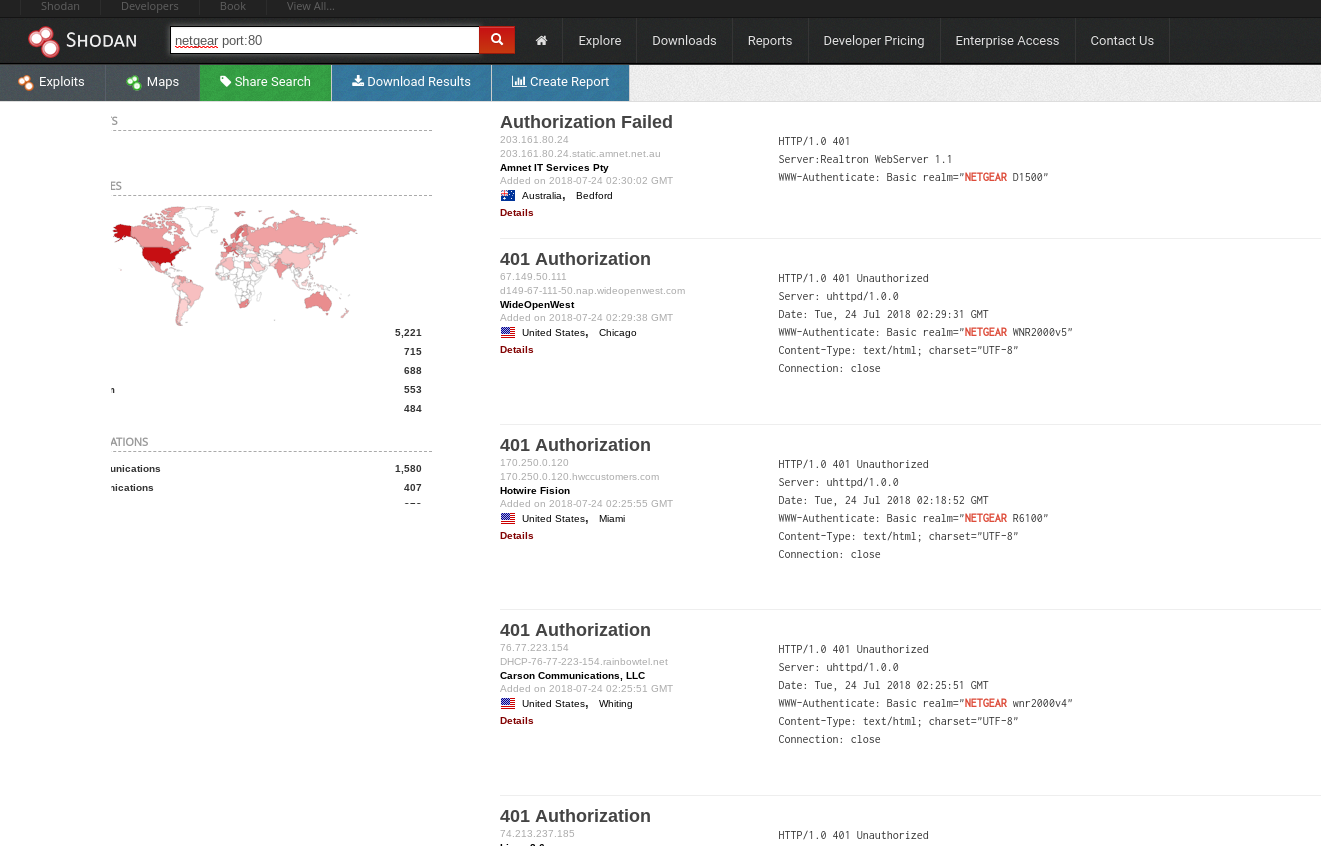Open Details for Carson Communications result
Viewport: 1321px width, 846px height.
click(517, 721)
